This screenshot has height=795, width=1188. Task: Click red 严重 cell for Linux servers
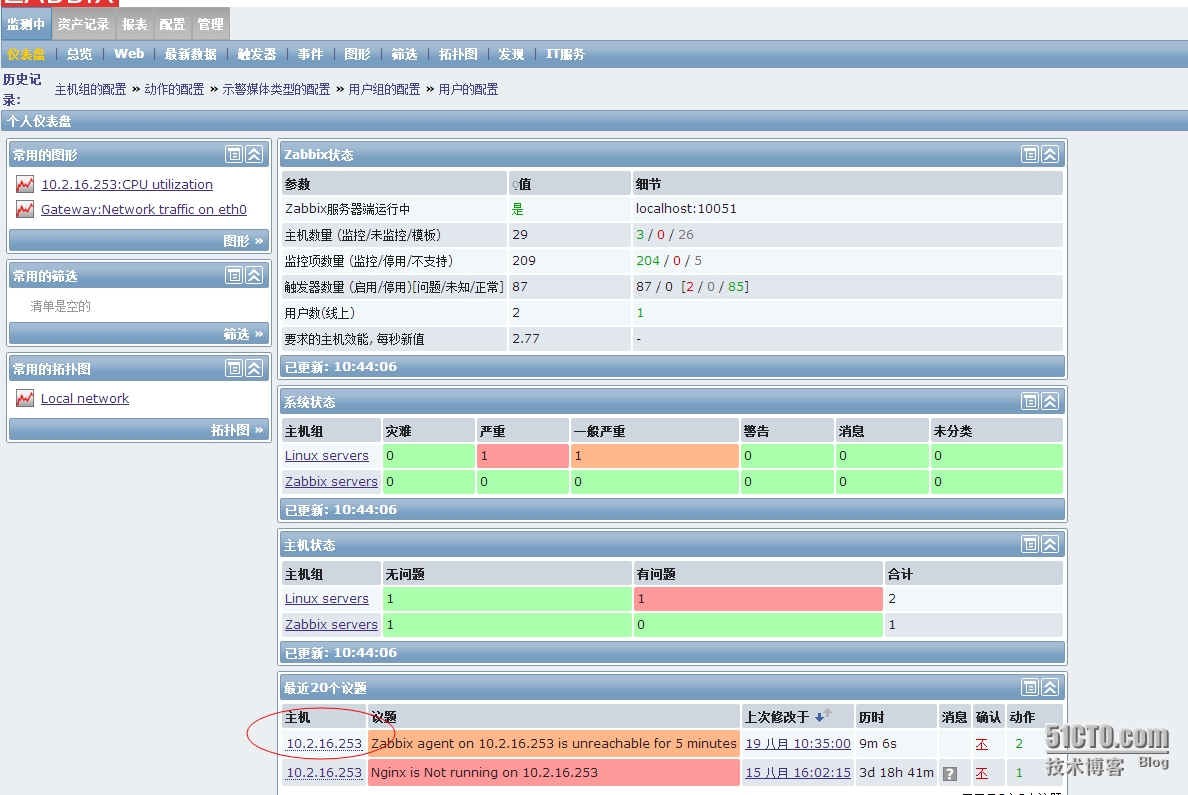point(523,455)
